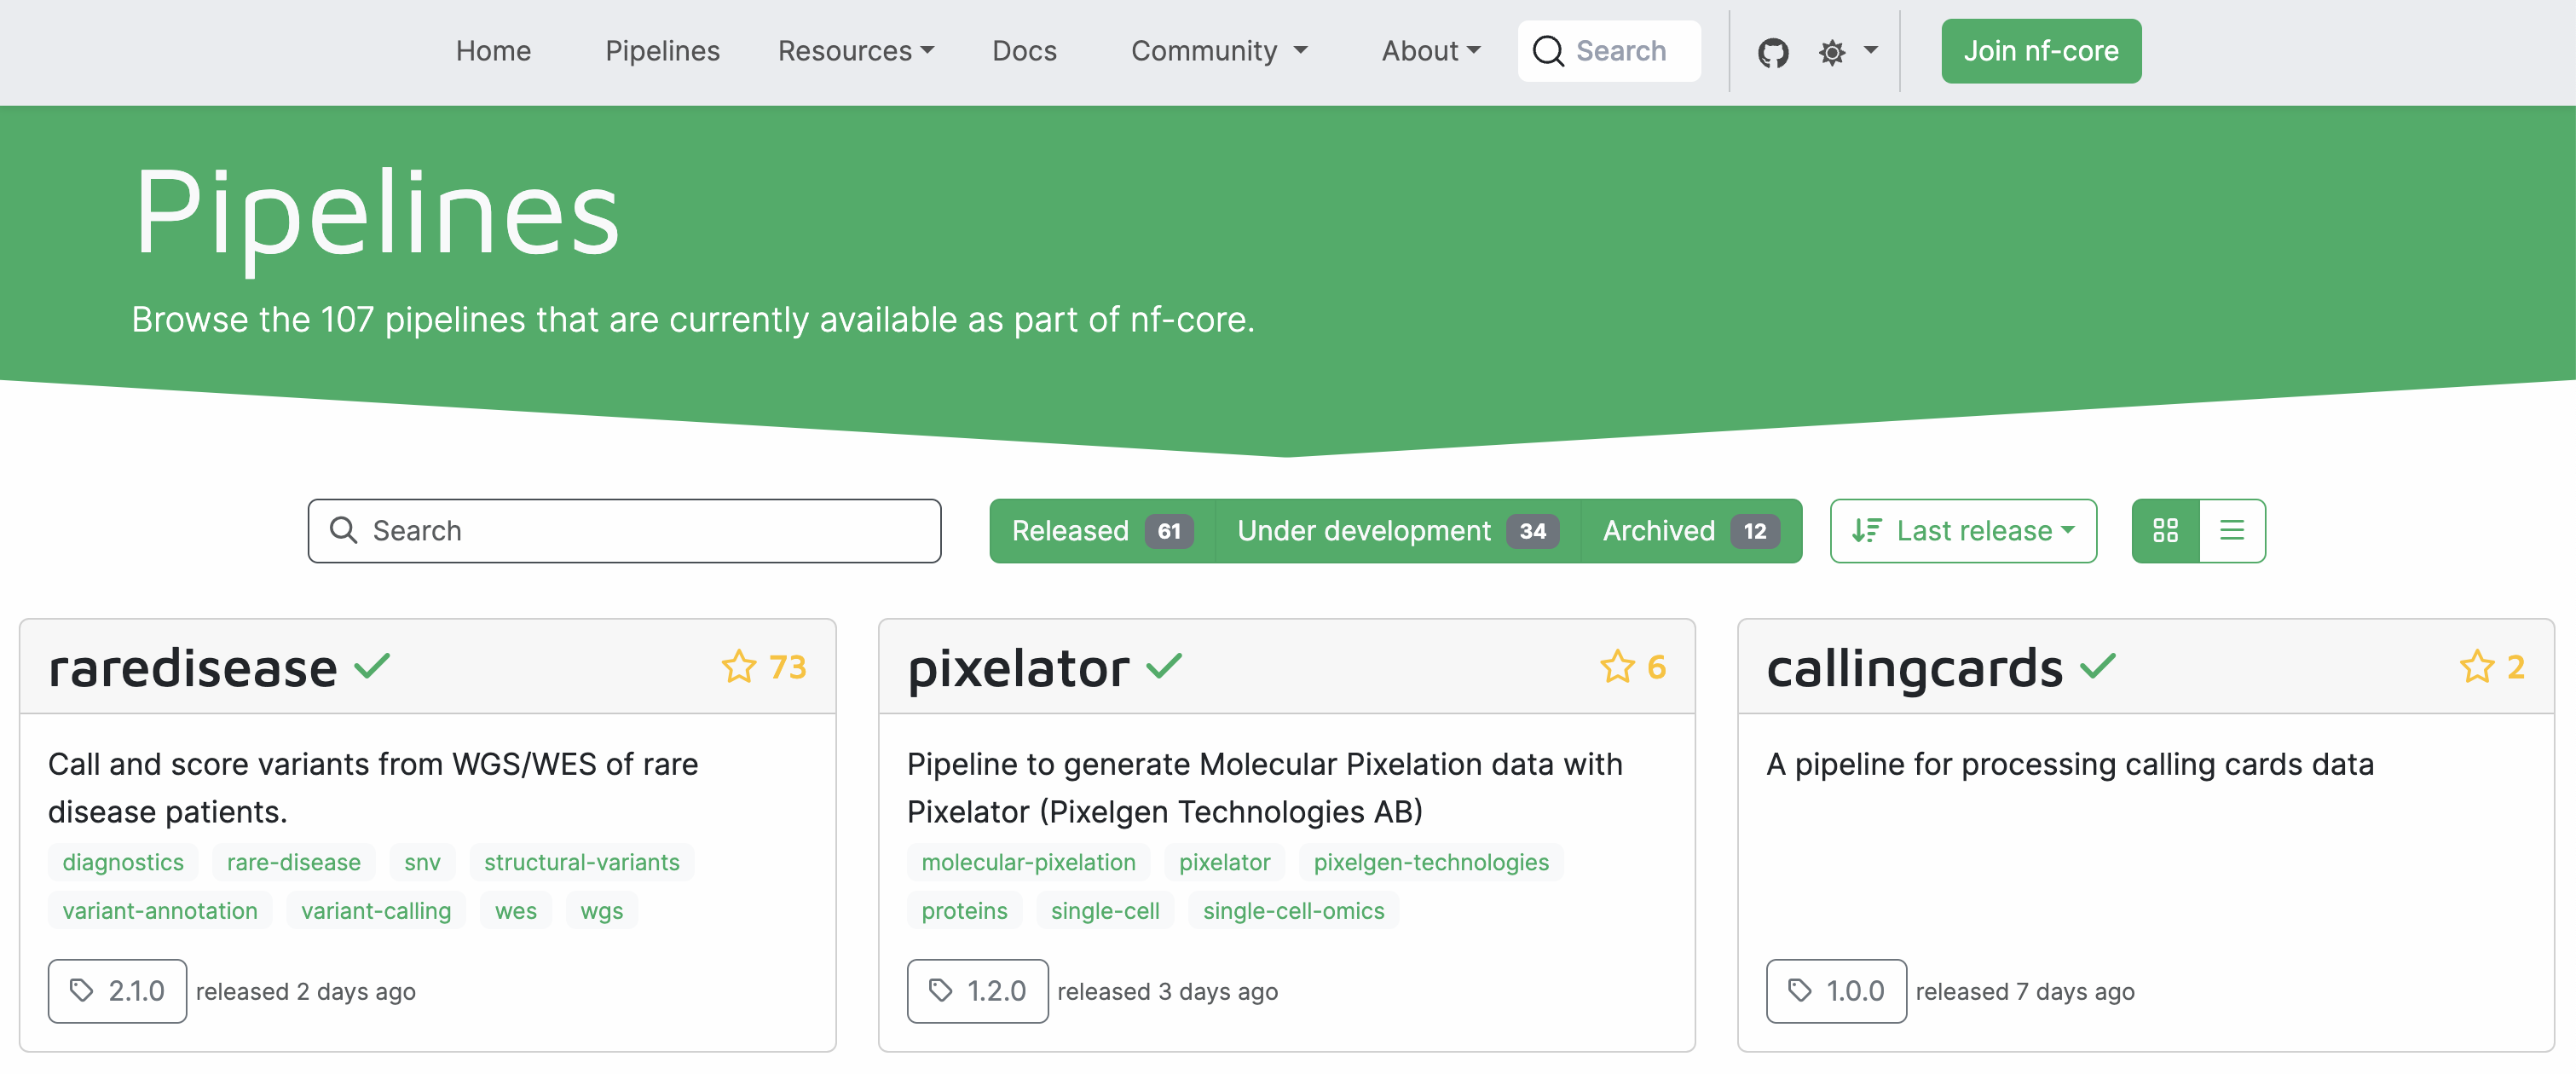Open the theme switcher sun icon
2576x1074 pixels.
[1832, 52]
